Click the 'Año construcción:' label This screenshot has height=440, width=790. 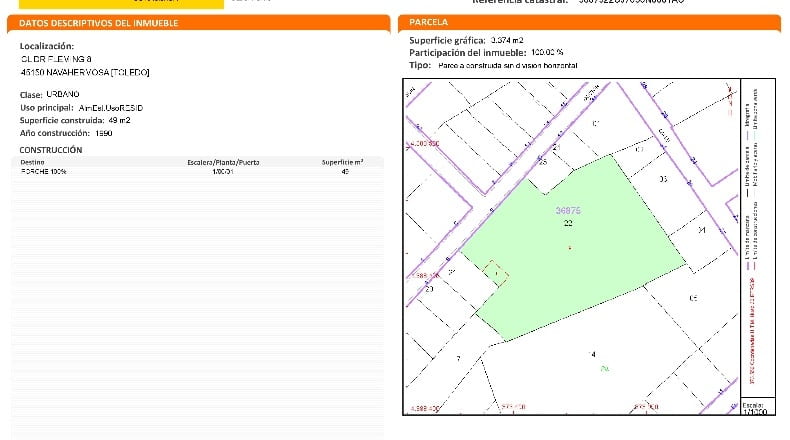pos(54,133)
